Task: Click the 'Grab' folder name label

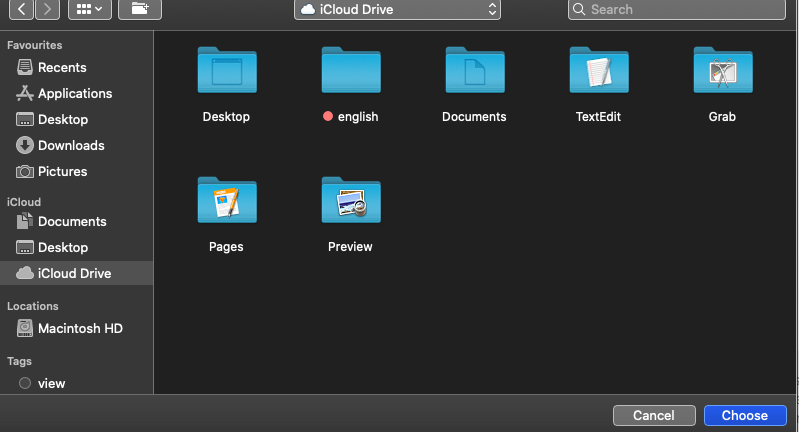Action: (722, 117)
